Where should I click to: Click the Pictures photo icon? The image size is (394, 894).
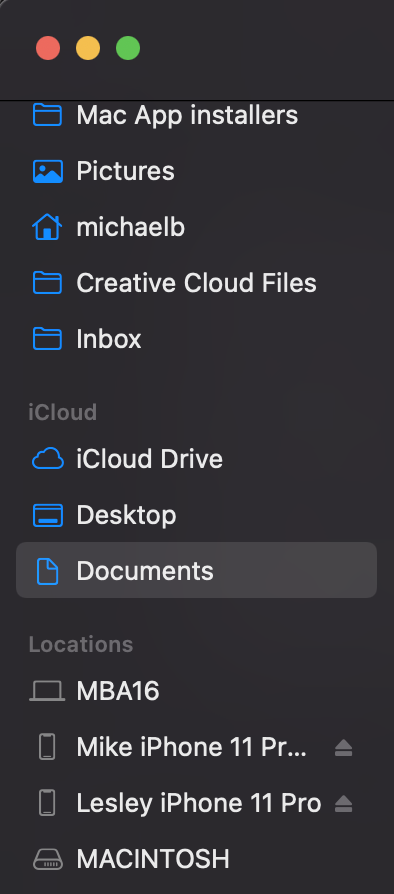[x=47, y=171]
